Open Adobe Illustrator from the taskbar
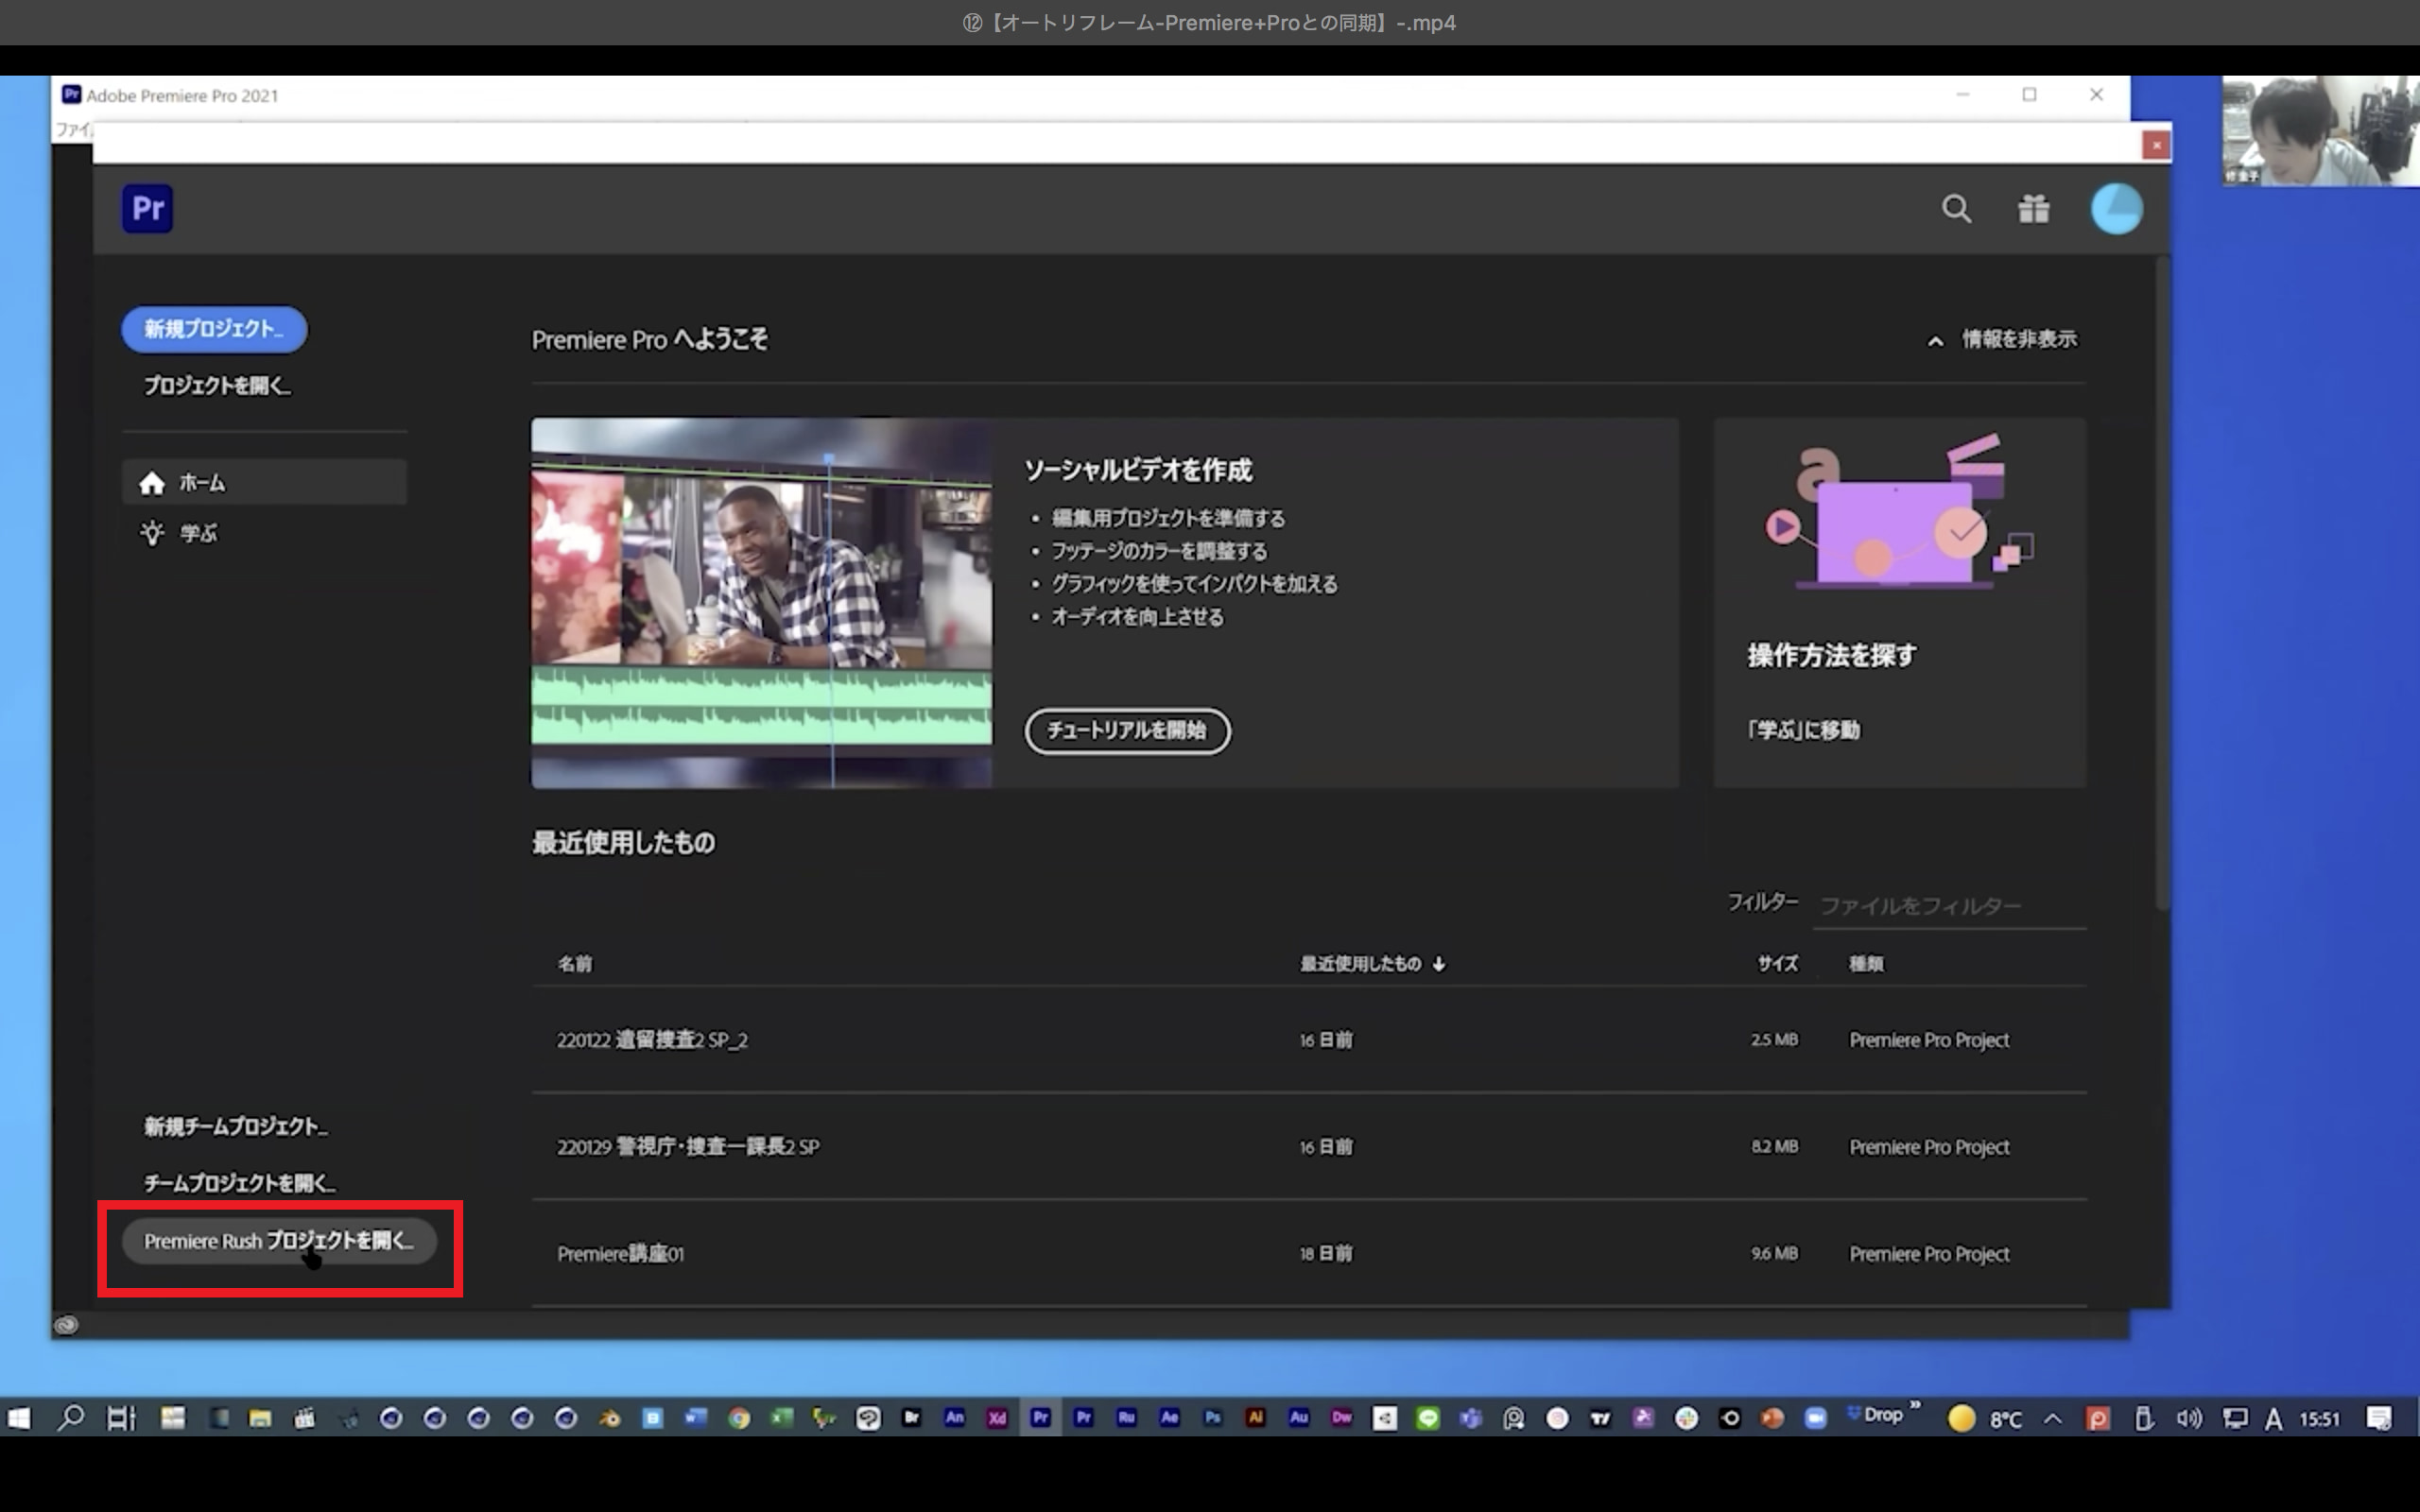 coord(1255,1417)
